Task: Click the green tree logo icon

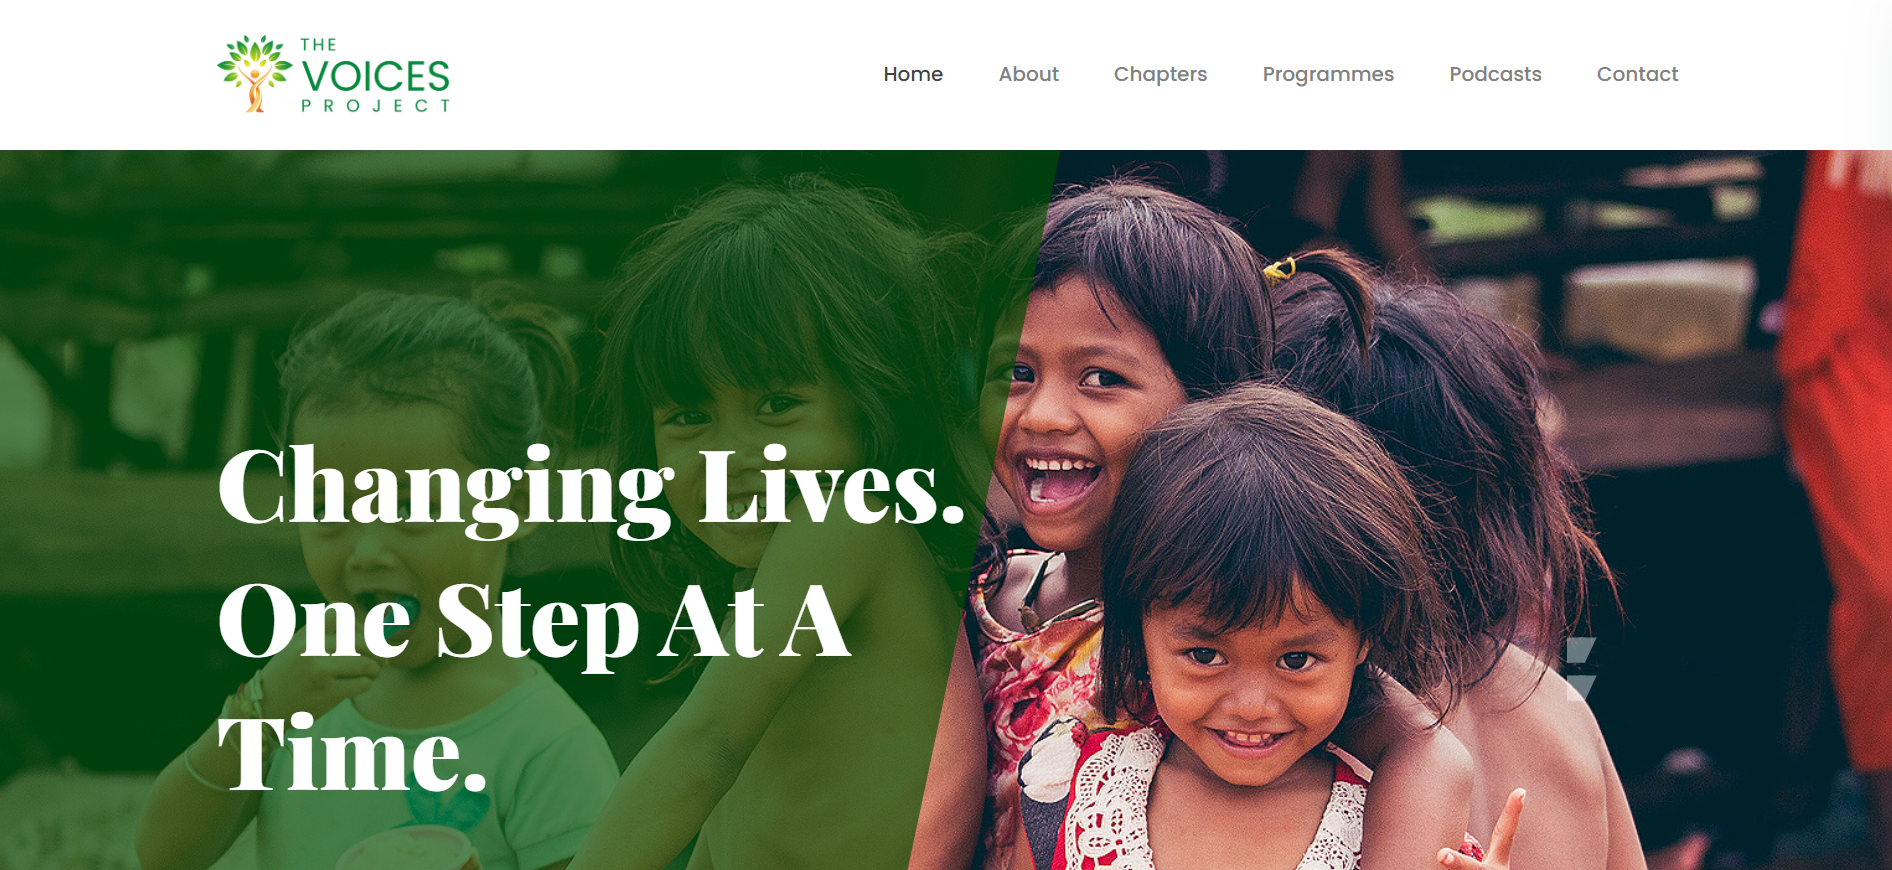Action: 255,74
